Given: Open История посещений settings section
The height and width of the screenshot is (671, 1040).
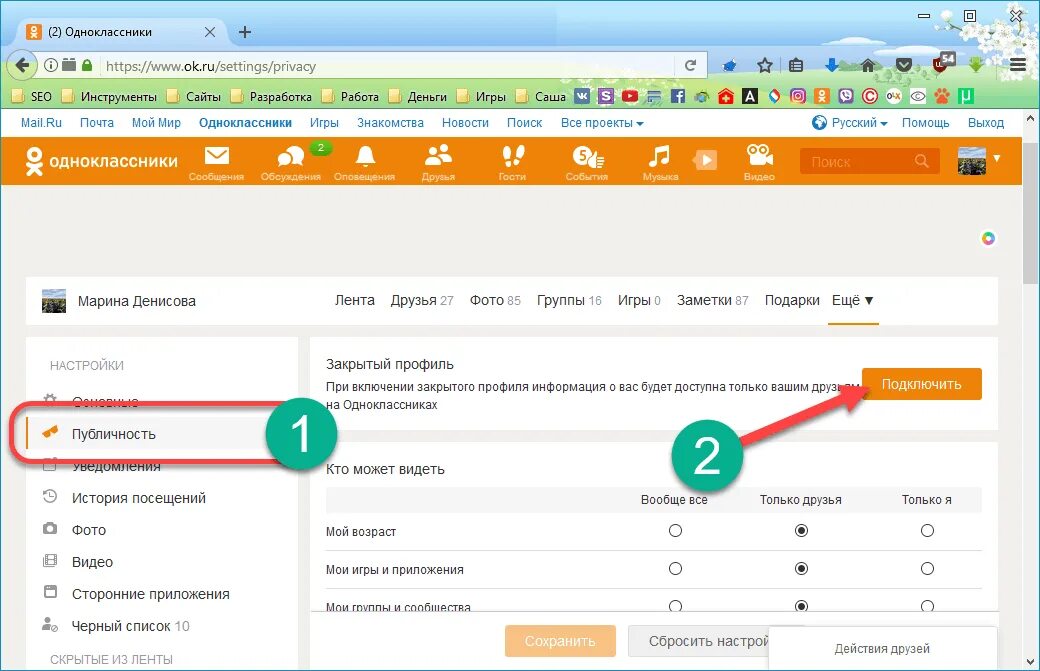Looking at the screenshot, I should point(139,498).
